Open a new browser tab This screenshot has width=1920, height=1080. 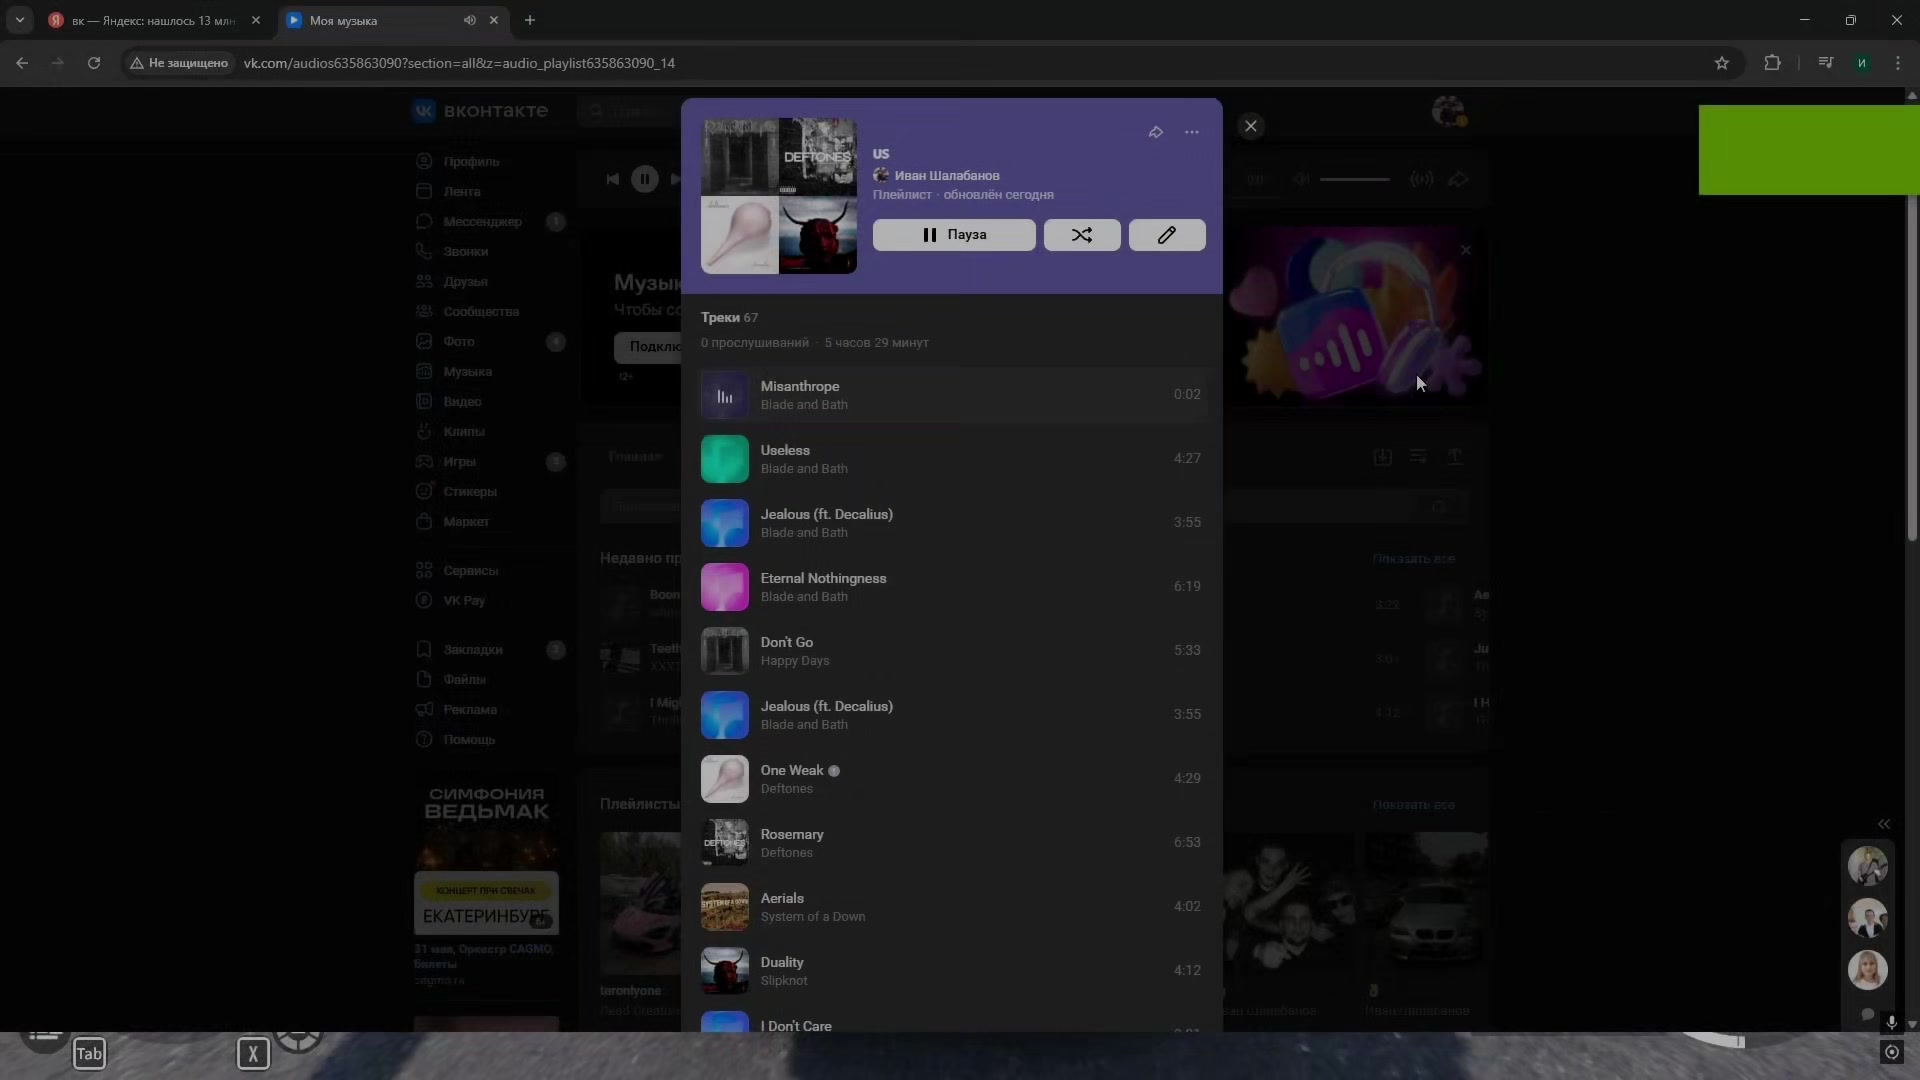[530, 20]
